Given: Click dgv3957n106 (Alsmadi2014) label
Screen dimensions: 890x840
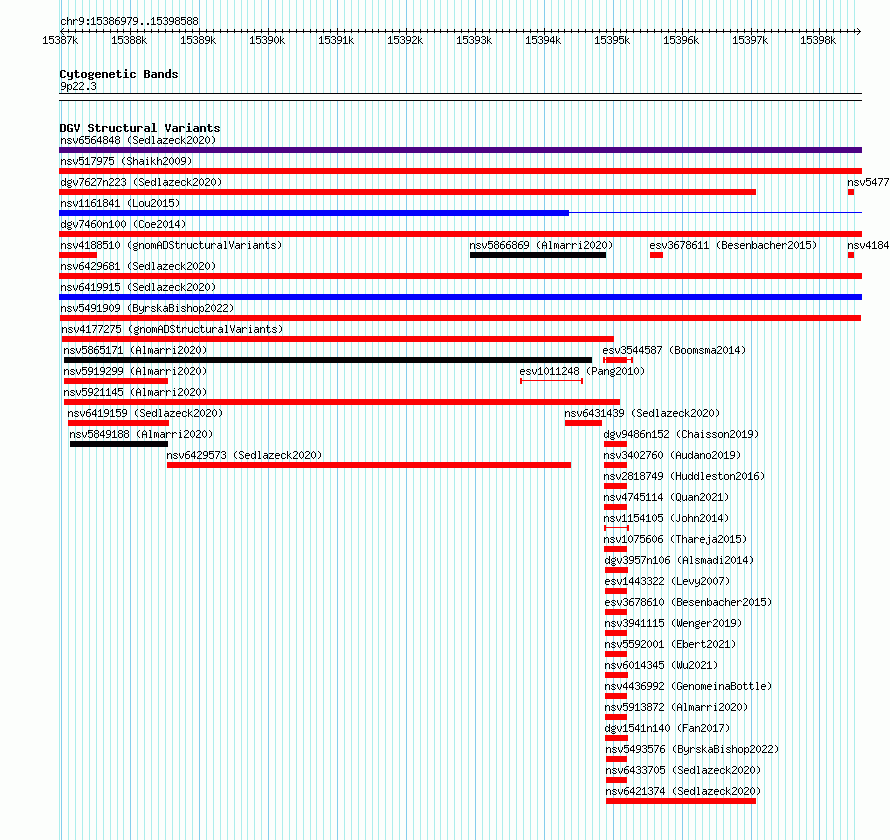Looking at the screenshot, I should coord(679,560).
